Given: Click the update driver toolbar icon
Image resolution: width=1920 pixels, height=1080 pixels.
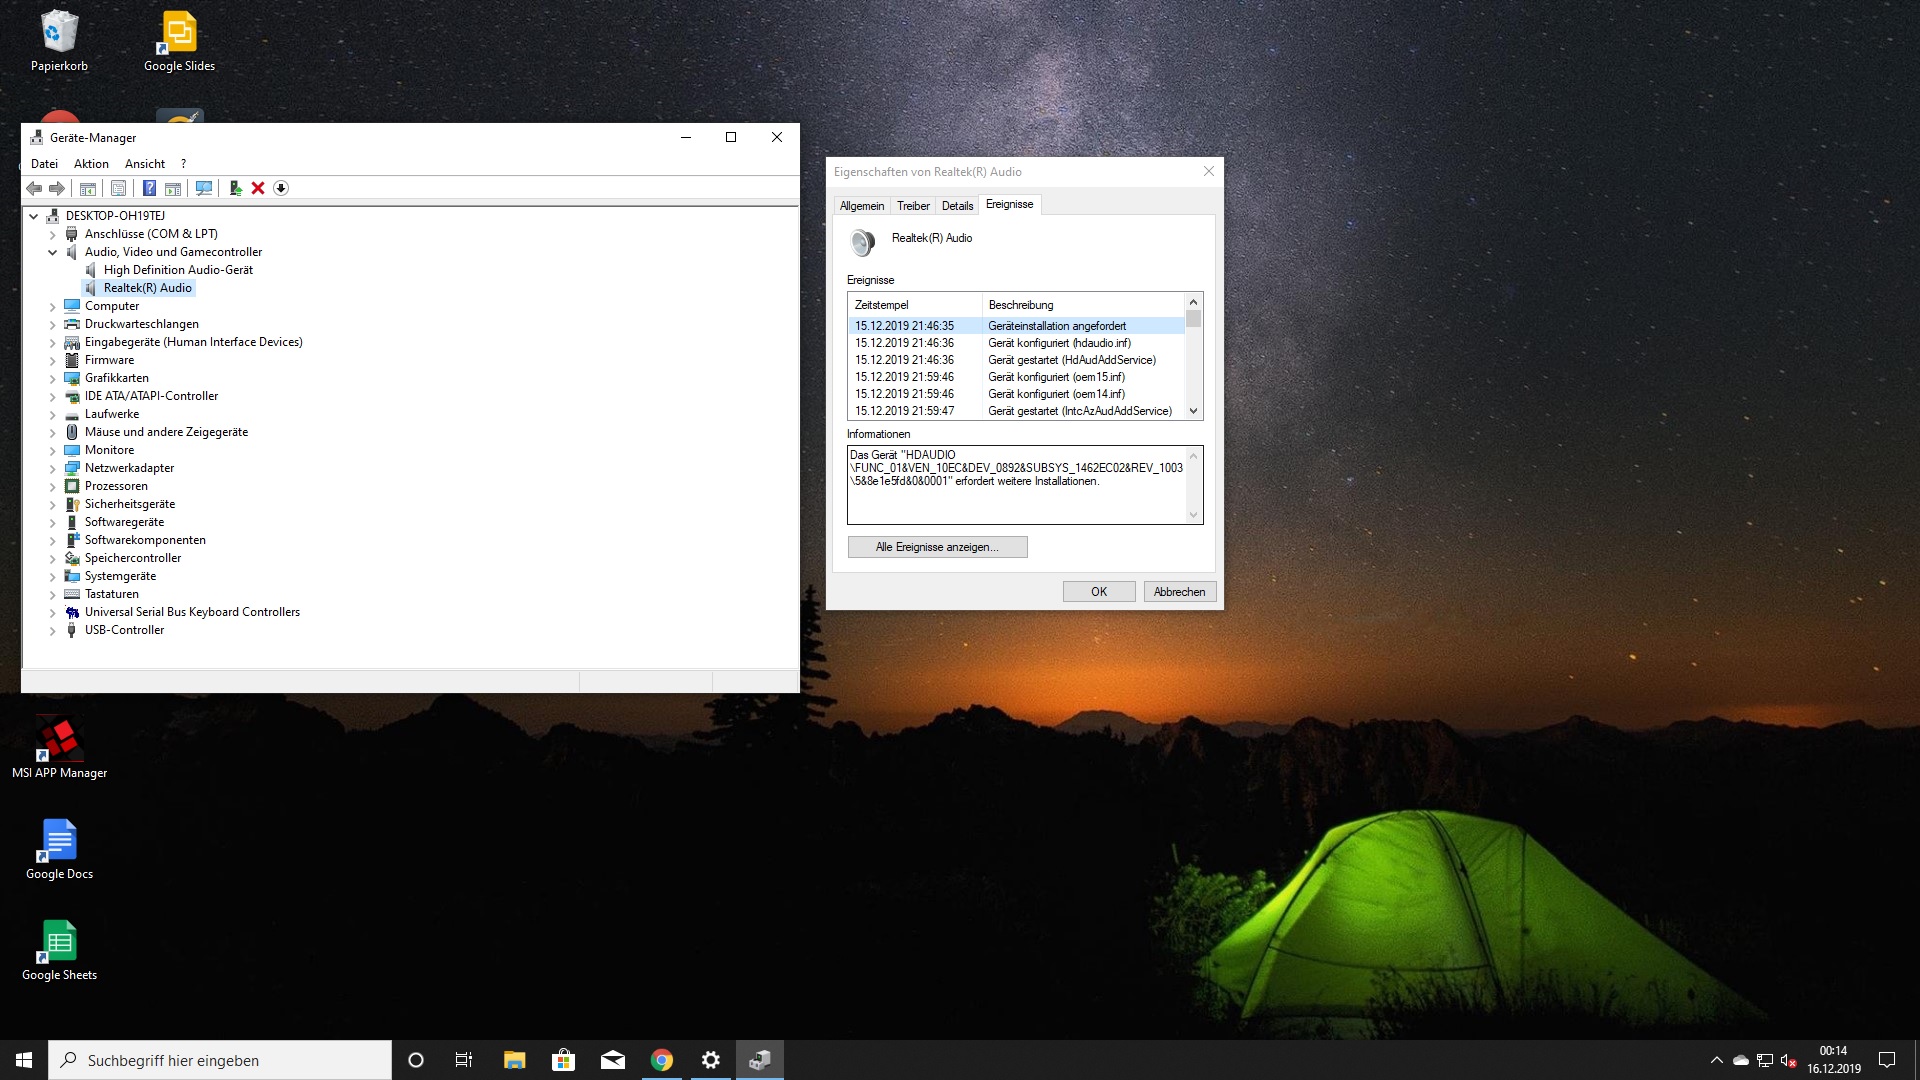Looking at the screenshot, I should 235,188.
